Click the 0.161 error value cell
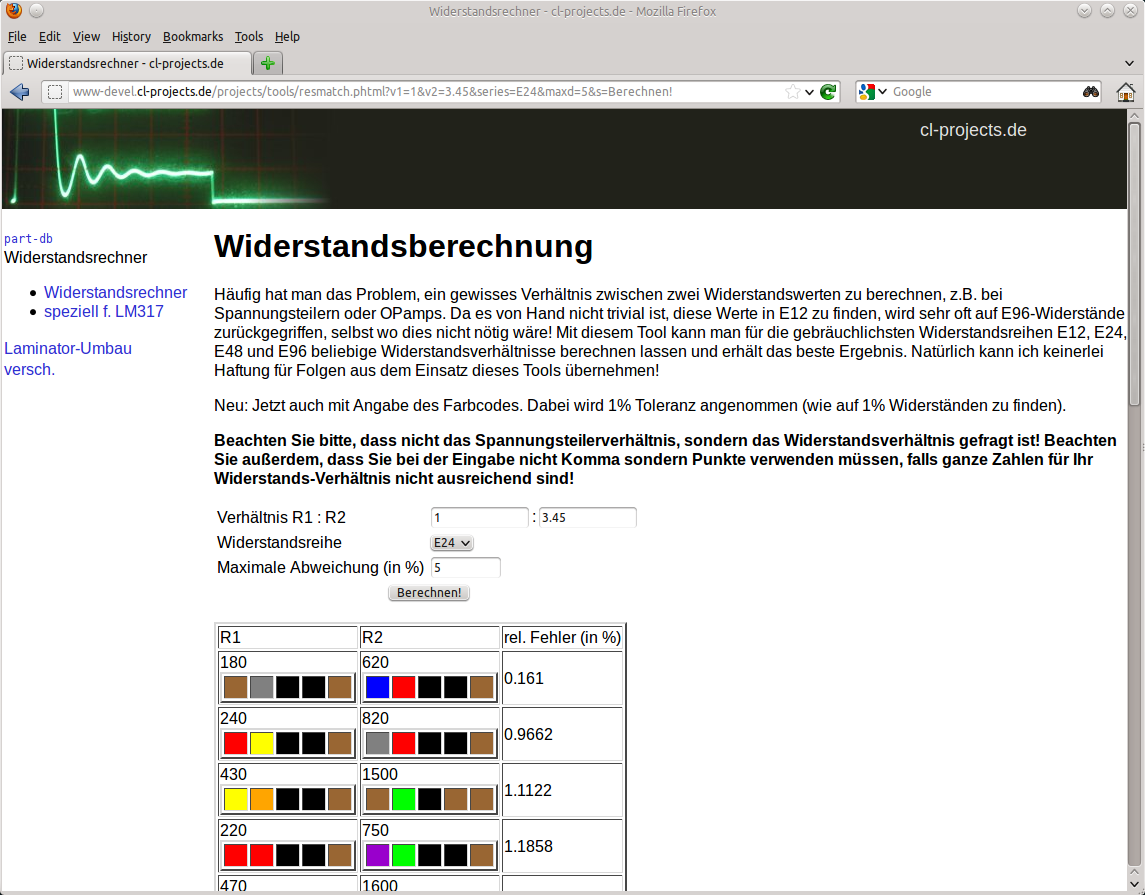The height and width of the screenshot is (895, 1145). 562,678
